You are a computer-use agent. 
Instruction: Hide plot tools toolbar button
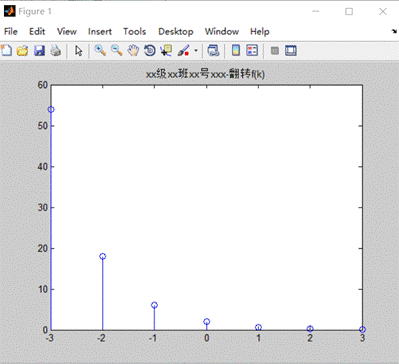[275, 51]
